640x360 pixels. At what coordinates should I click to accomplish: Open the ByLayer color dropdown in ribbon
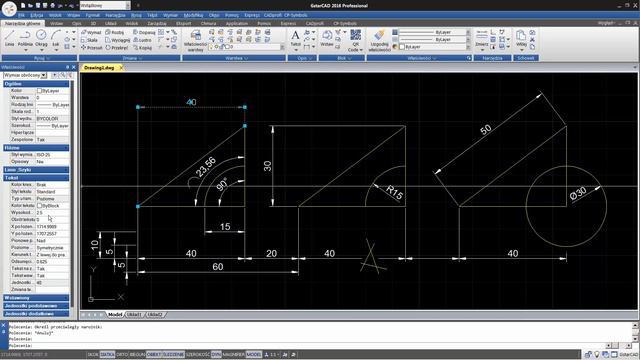(468, 47)
